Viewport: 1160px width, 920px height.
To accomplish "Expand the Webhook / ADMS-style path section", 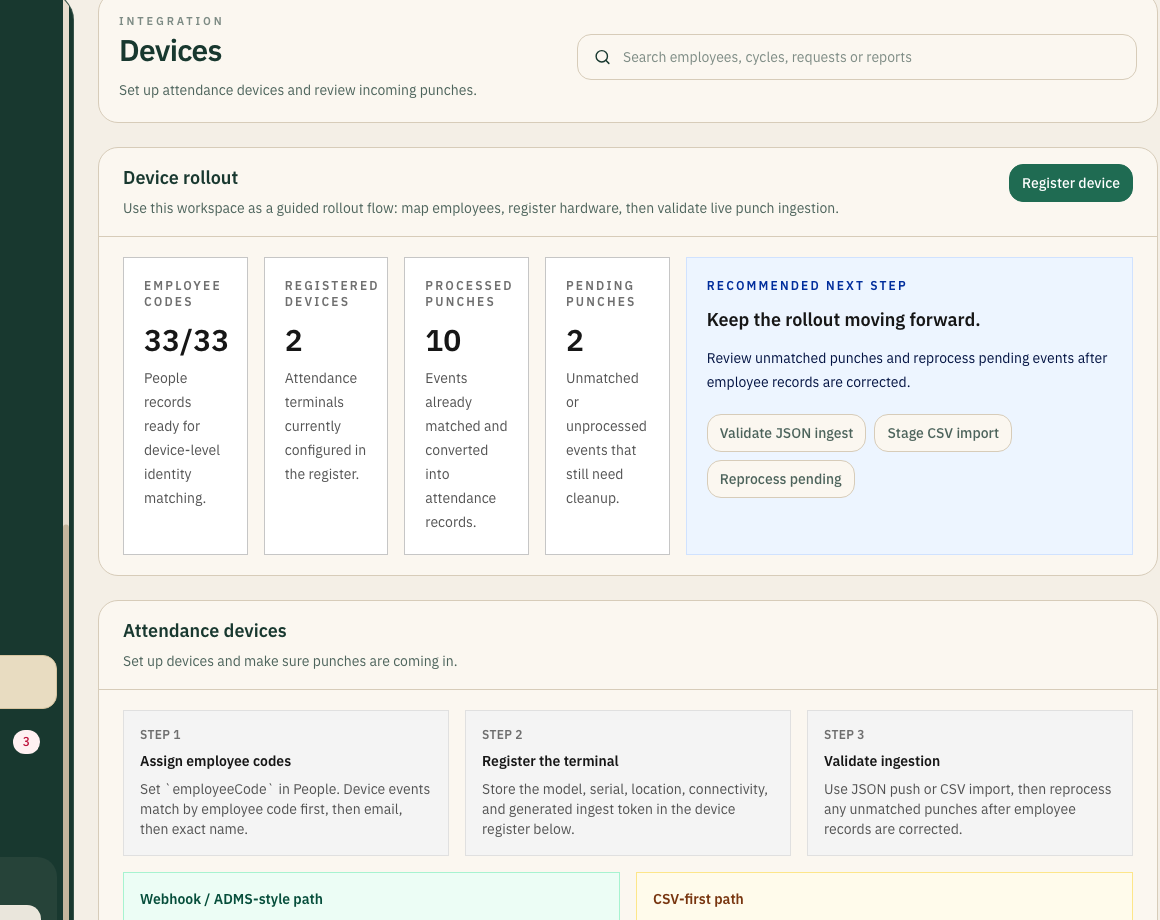I will click(231, 899).
